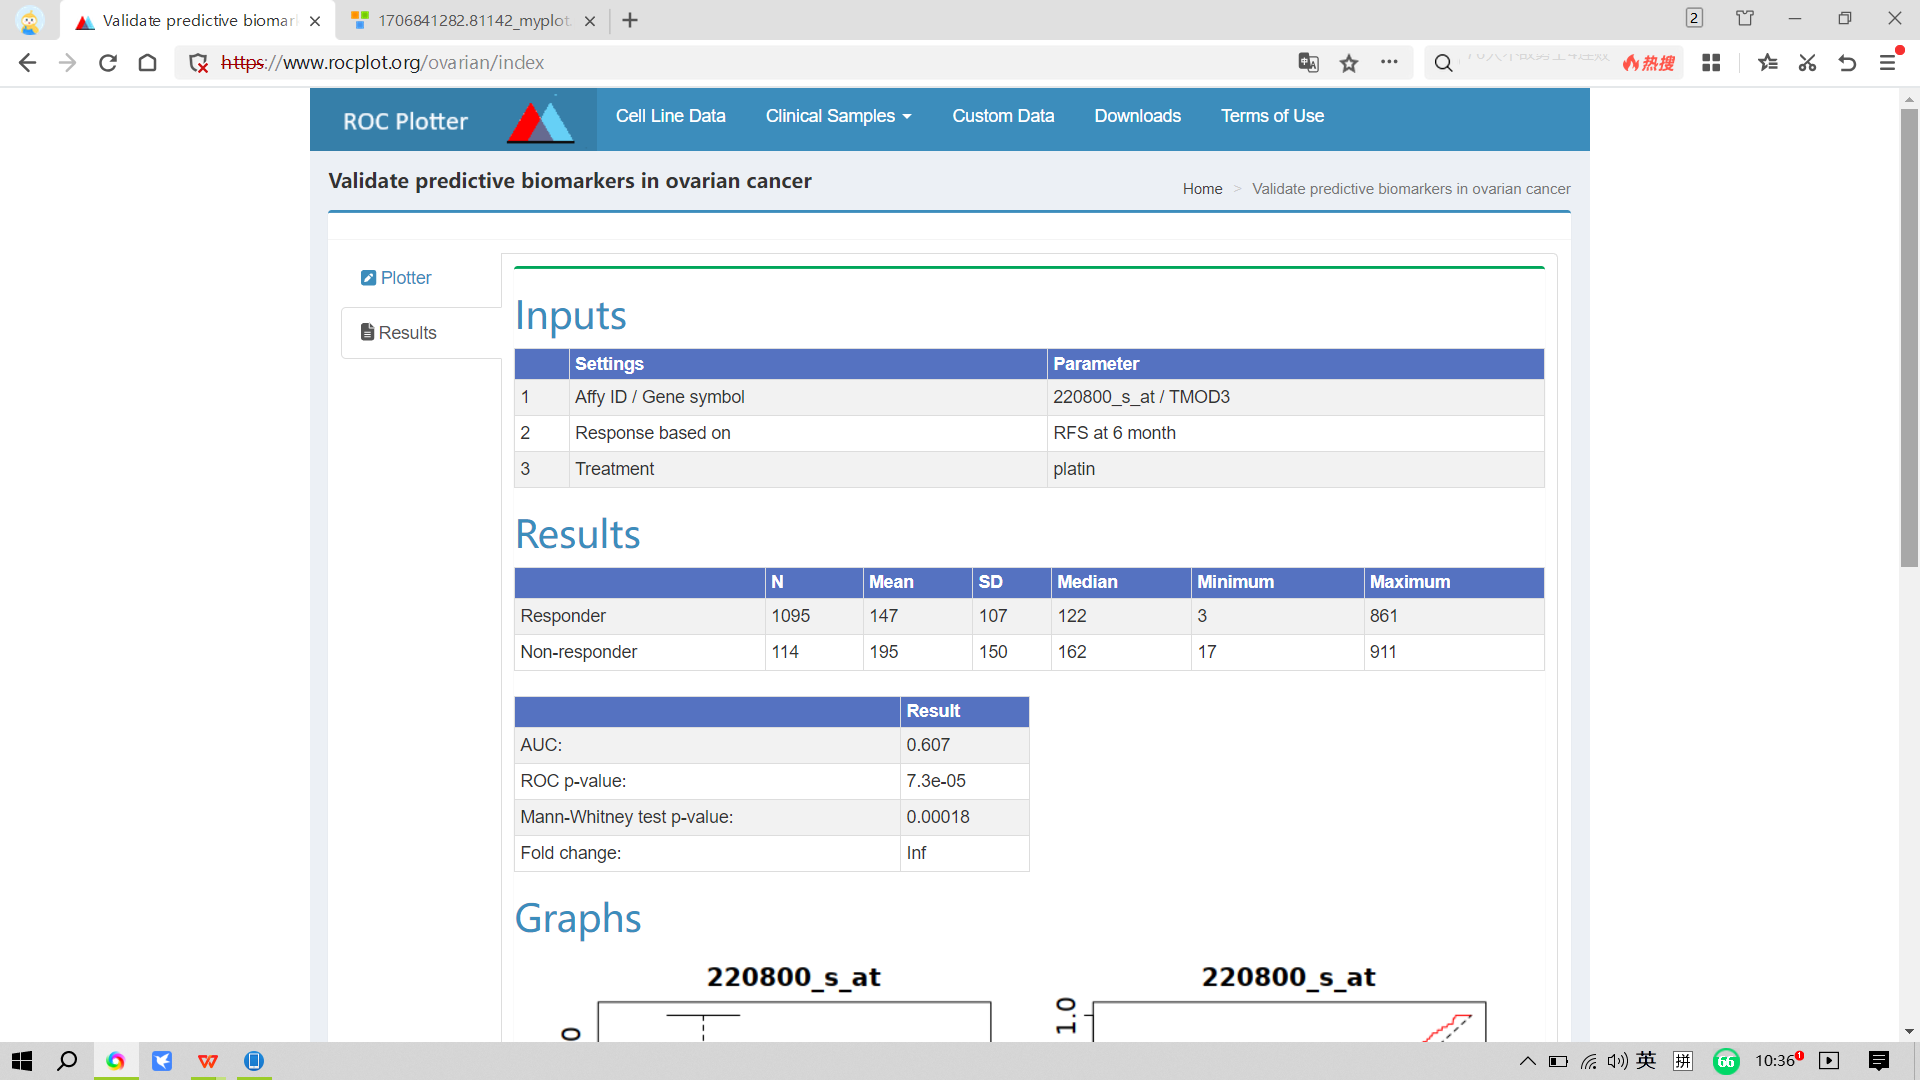This screenshot has height=1080, width=1920.
Task: Open the Terms of Use page
Action: 1272,116
